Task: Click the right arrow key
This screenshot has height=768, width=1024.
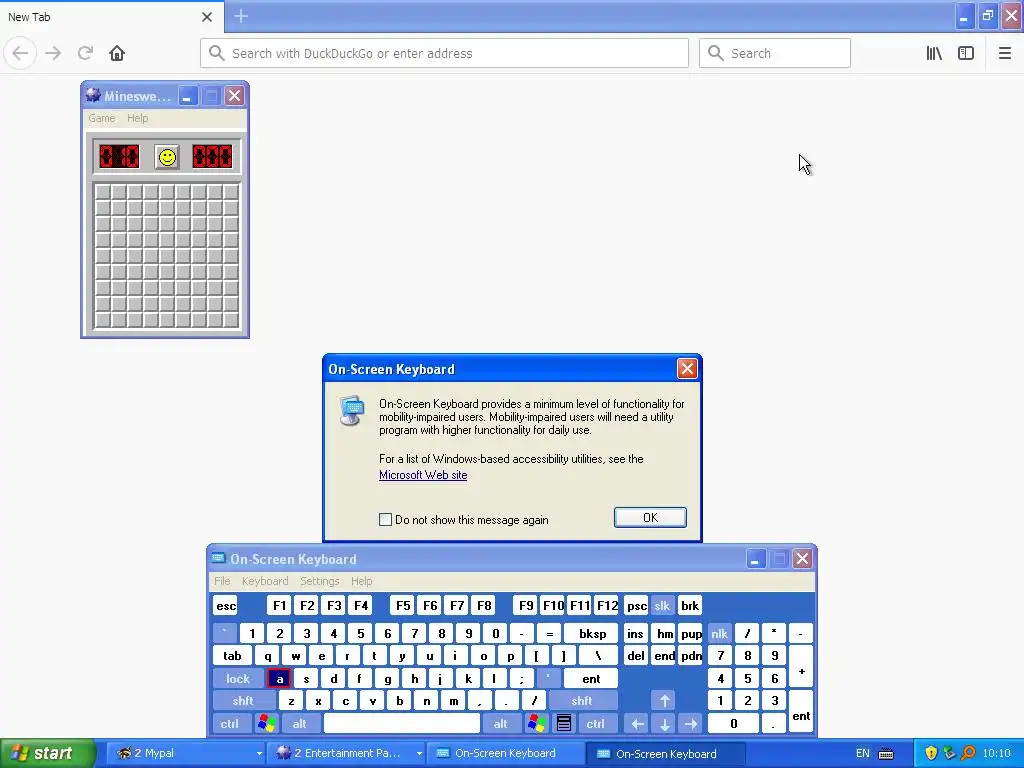Action: 690,724
